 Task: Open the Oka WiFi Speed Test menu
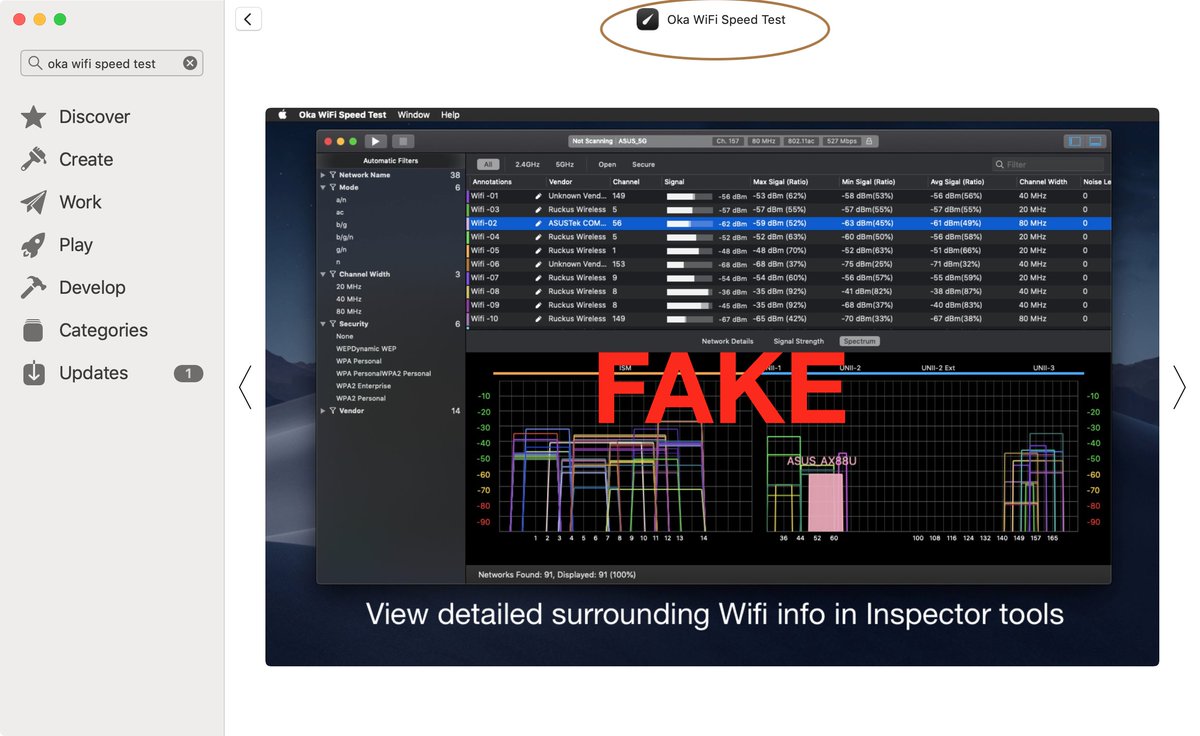pyautogui.click(x=343, y=115)
